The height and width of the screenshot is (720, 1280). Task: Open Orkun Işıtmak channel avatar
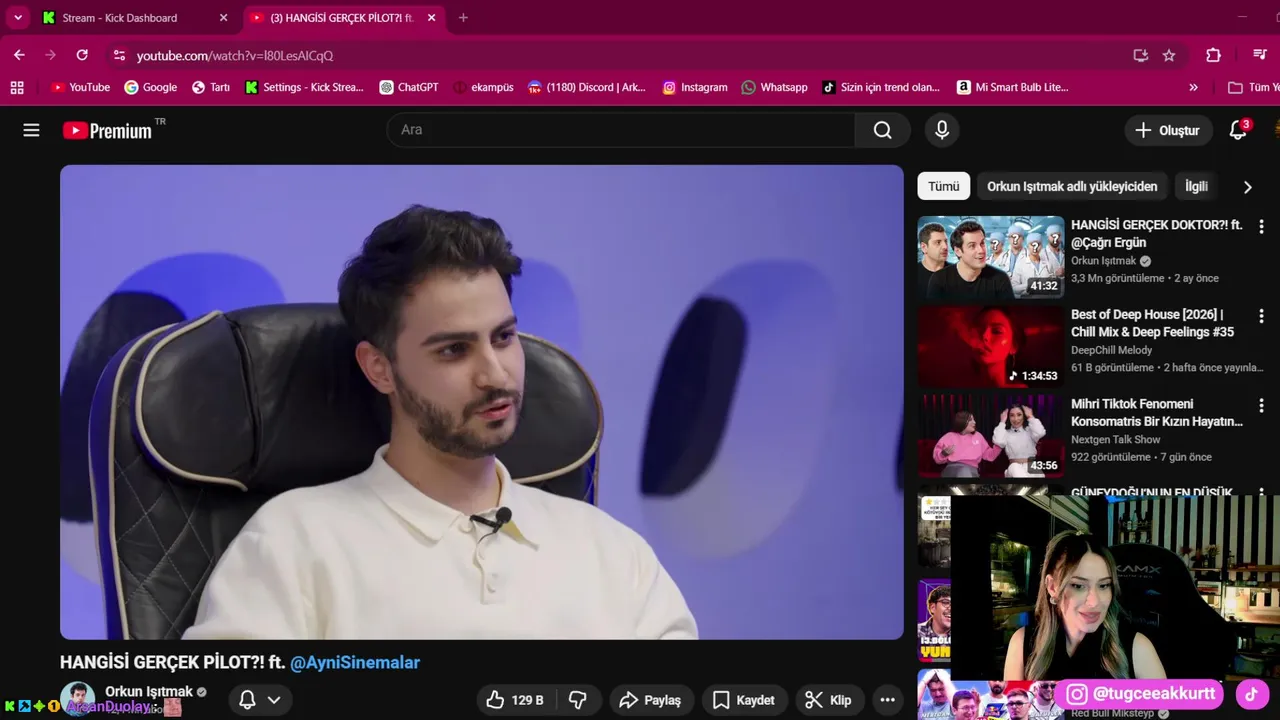tap(77, 698)
